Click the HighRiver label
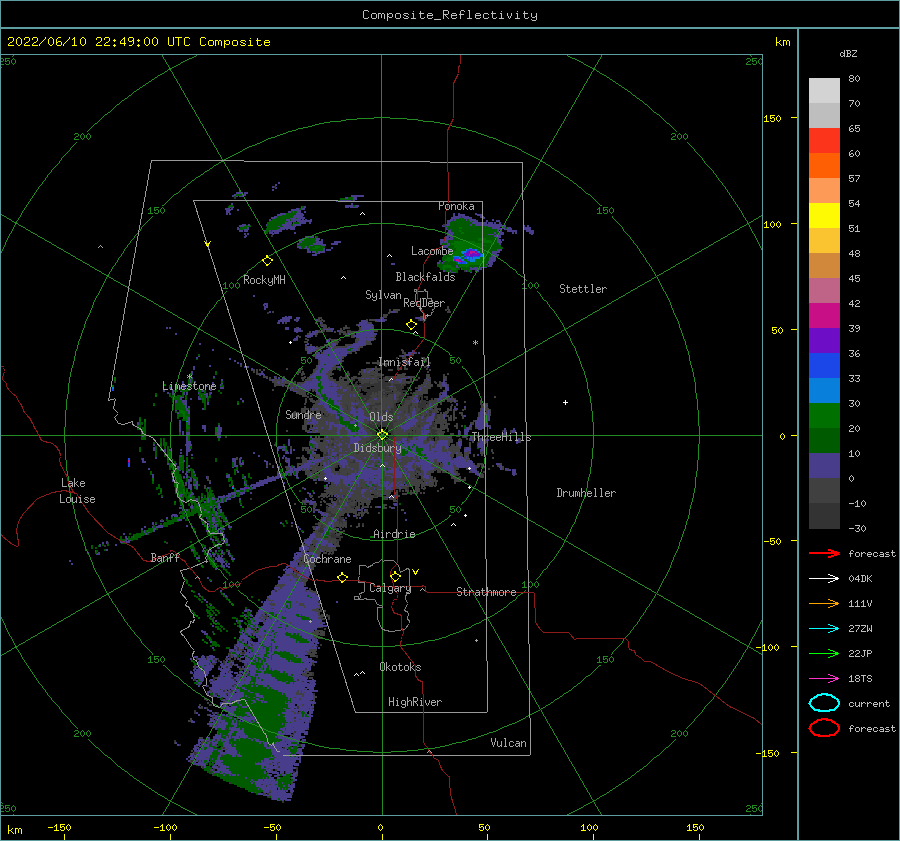The width and height of the screenshot is (900, 841). point(415,702)
